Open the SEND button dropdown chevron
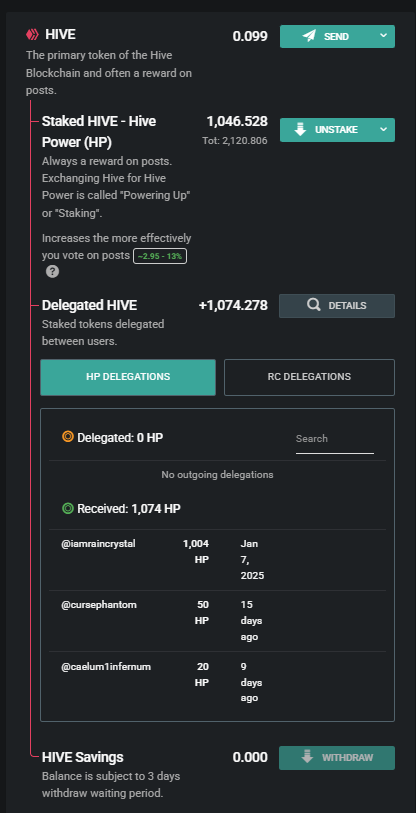The image size is (416, 813). coord(383,36)
